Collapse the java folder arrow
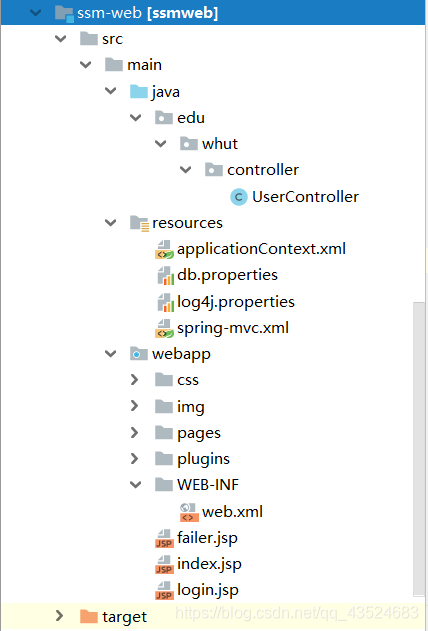This screenshot has width=428, height=631. [111, 91]
